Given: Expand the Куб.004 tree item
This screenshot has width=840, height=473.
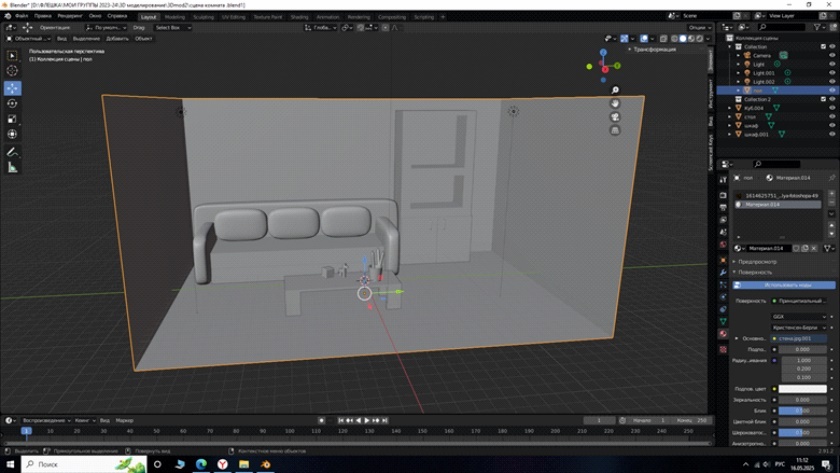Looking at the screenshot, I should tap(729, 108).
